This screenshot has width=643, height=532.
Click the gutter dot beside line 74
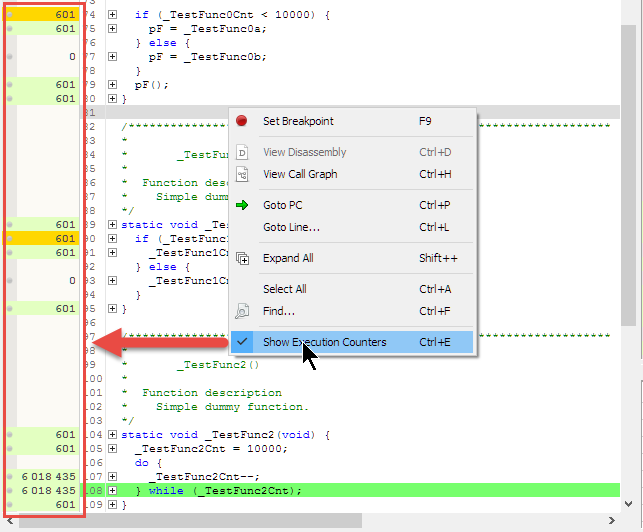pyautogui.click(x=9, y=15)
